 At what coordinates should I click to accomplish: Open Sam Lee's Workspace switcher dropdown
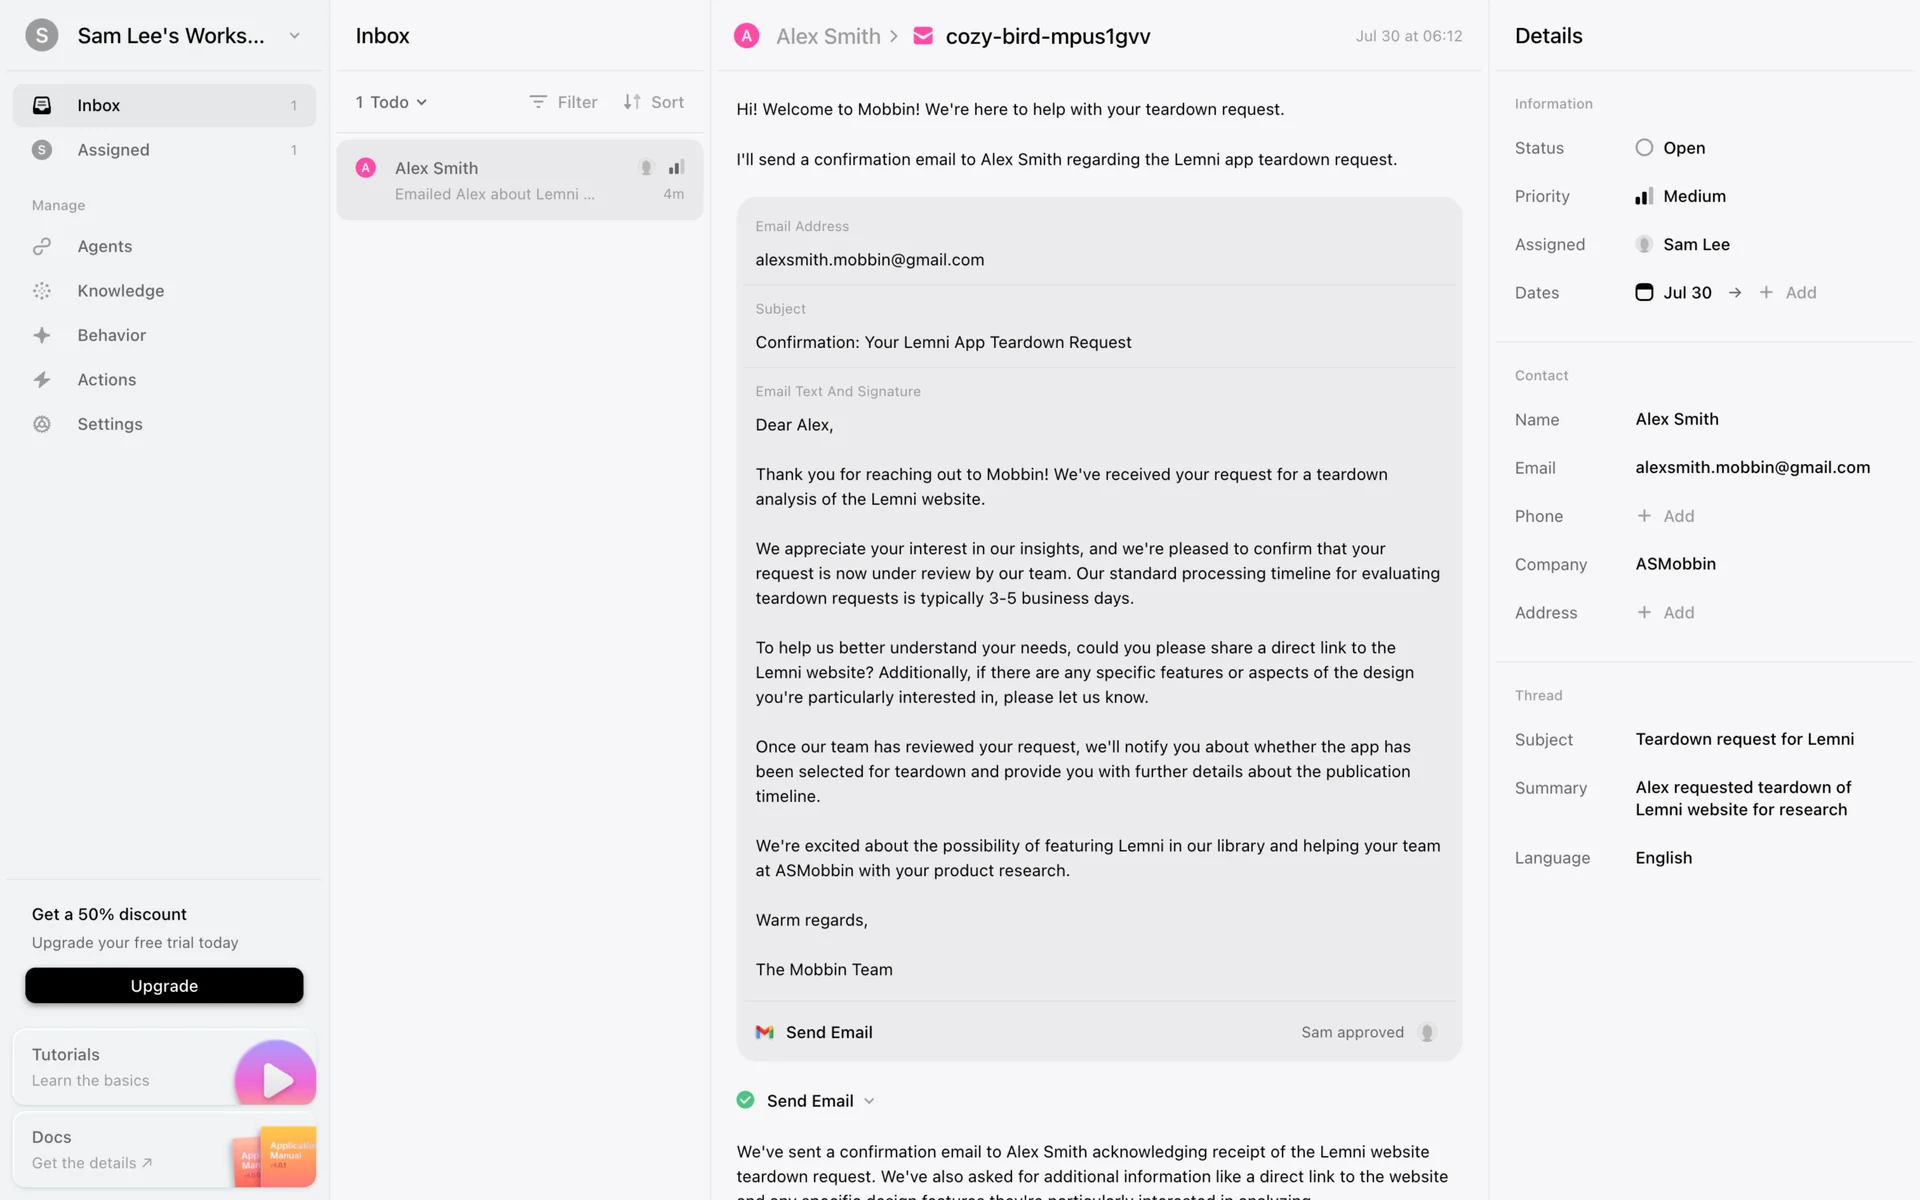point(294,36)
